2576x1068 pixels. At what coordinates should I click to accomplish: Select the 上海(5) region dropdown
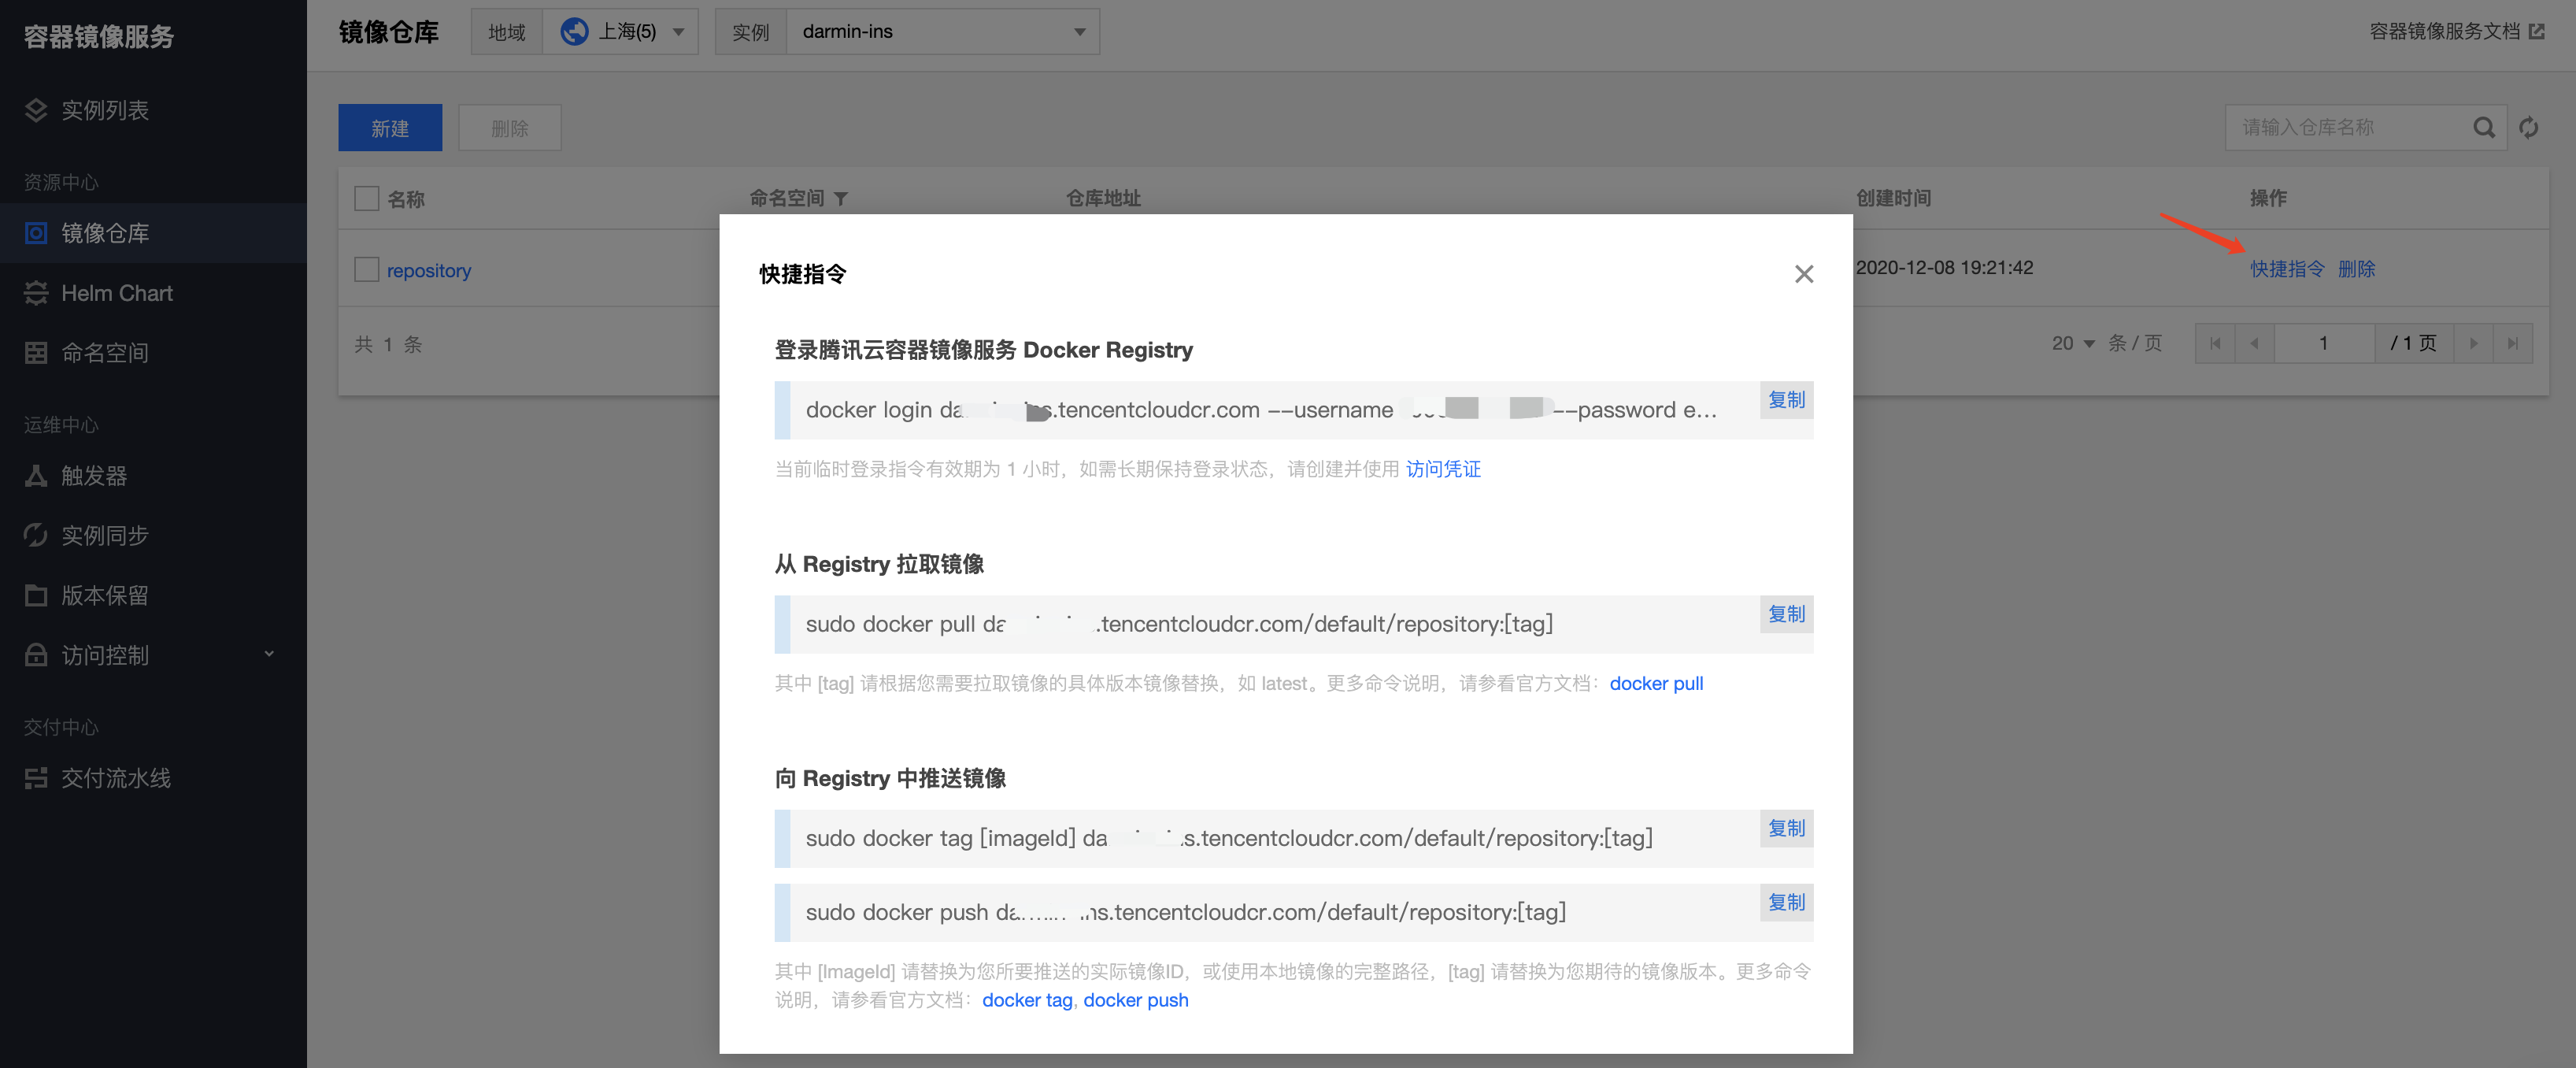(x=629, y=30)
